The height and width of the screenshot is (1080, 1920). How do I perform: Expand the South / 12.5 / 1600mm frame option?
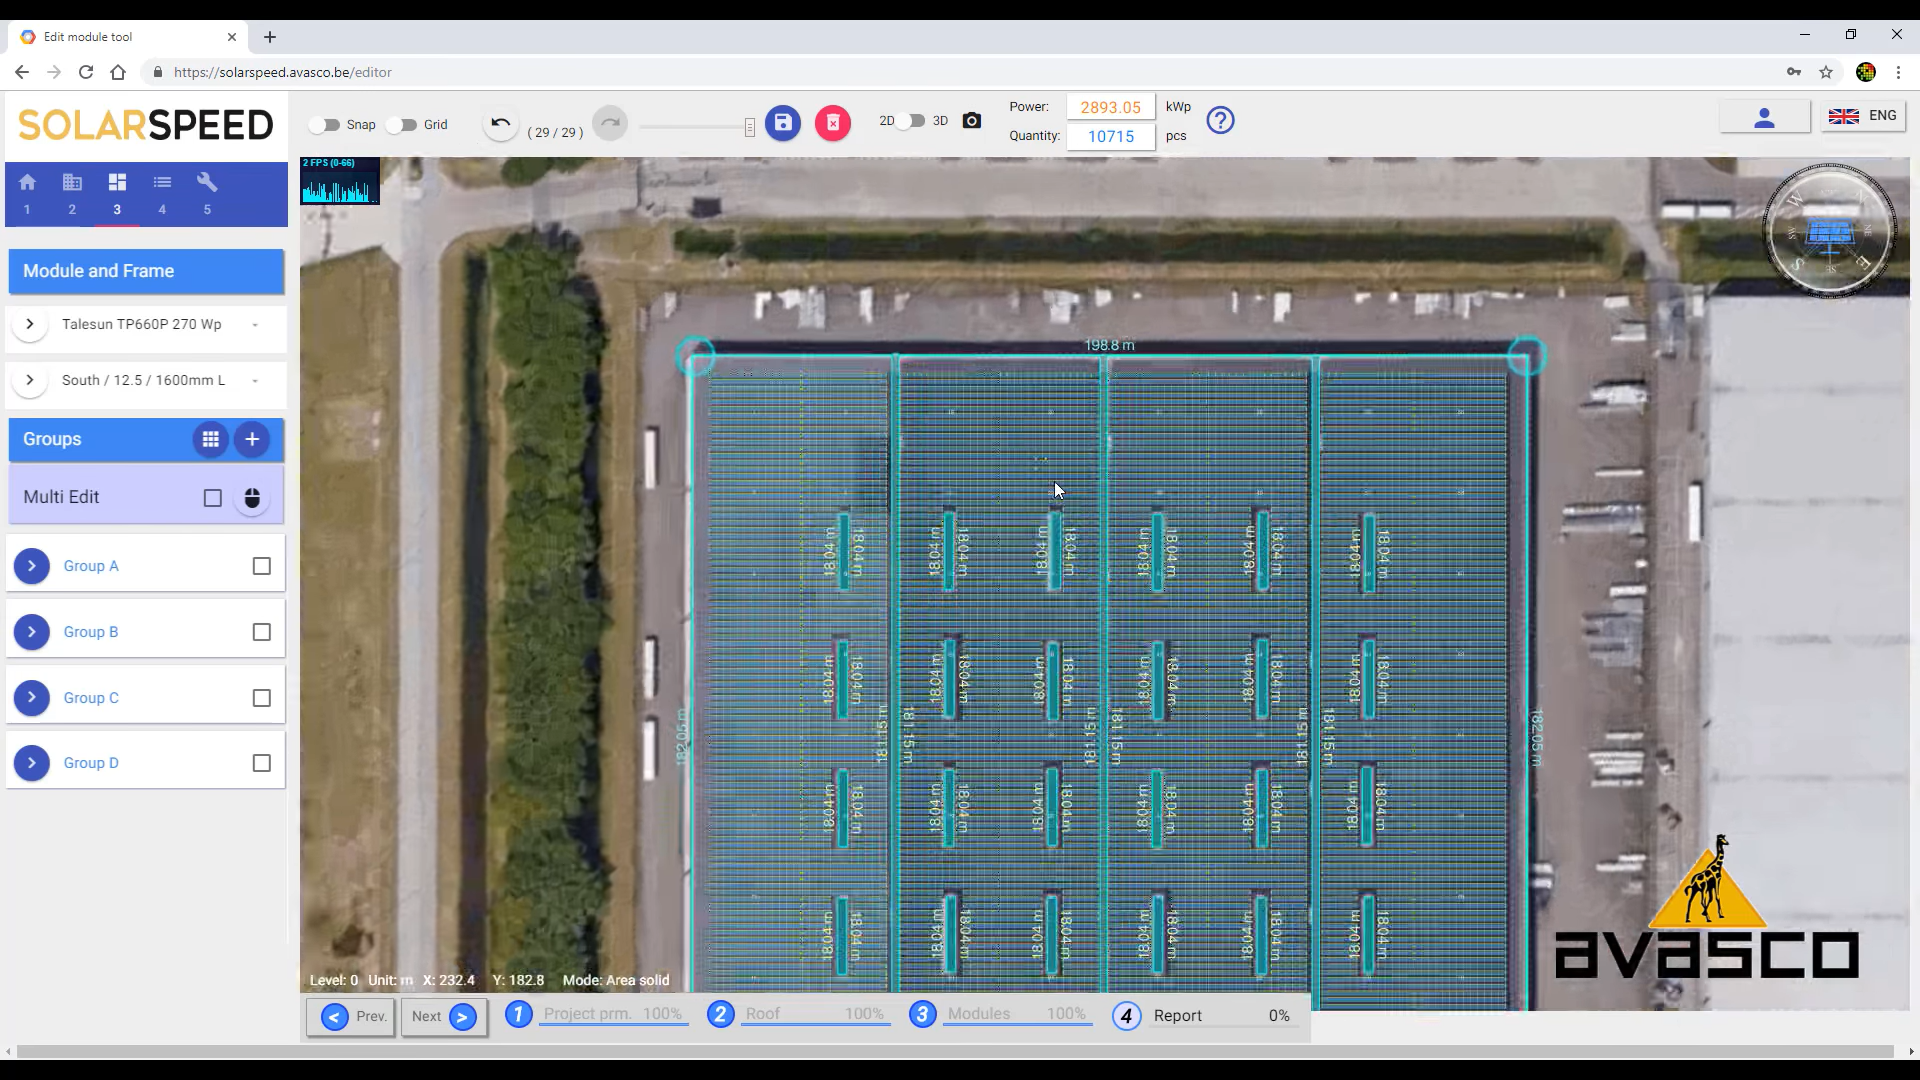[30, 380]
